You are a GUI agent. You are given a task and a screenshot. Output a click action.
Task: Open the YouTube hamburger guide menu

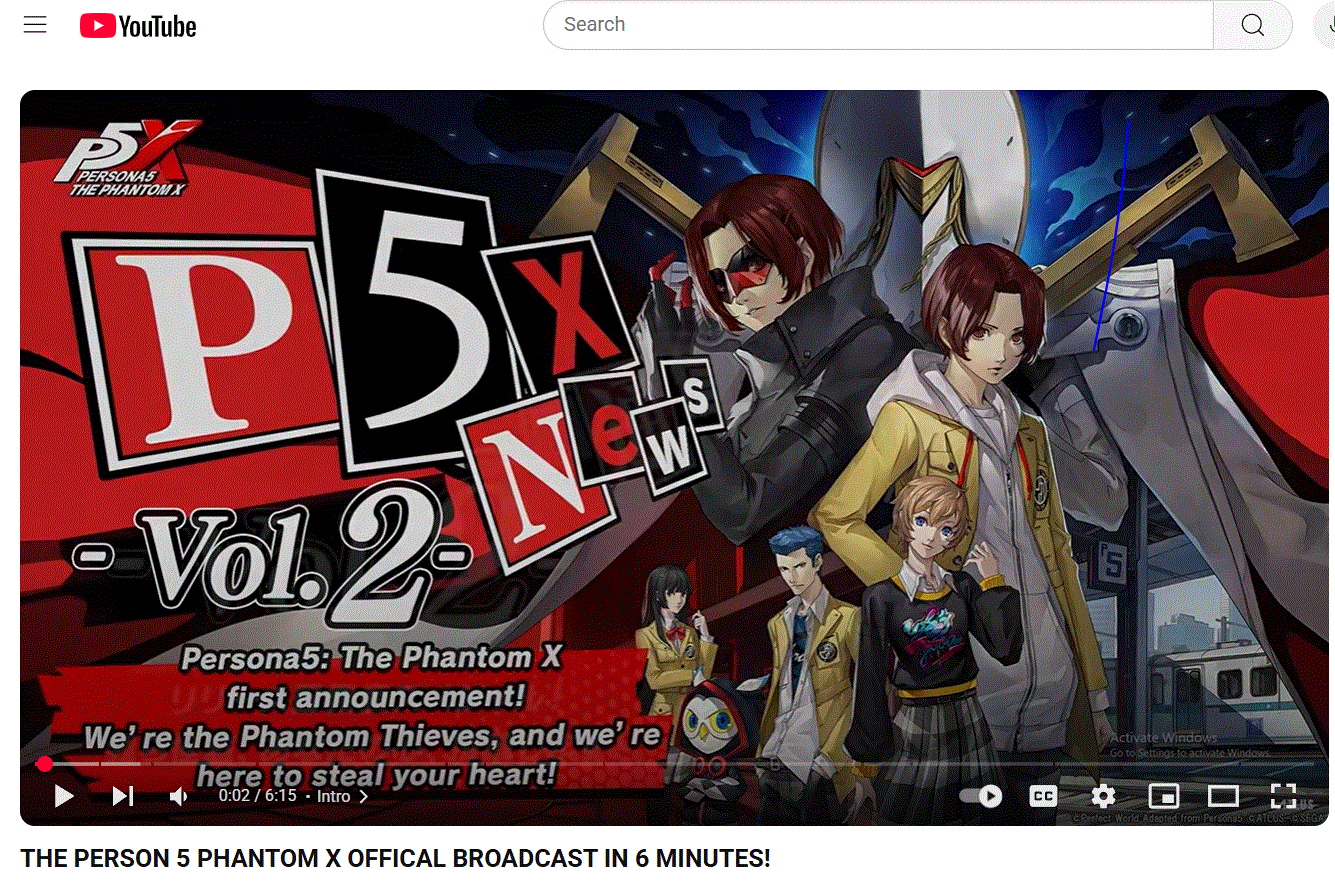click(35, 25)
